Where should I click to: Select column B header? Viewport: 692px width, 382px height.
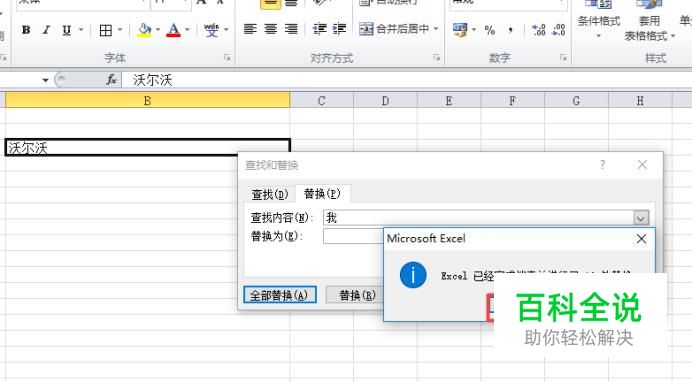(147, 101)
